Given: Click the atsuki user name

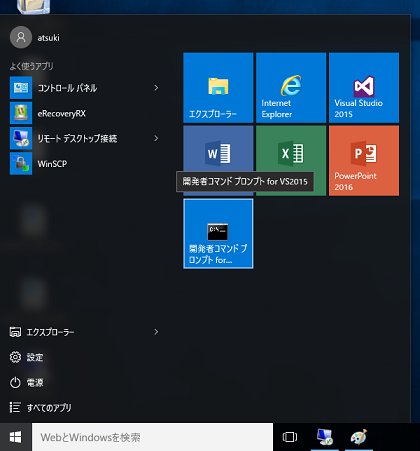Looking at the screenshot, I should 48,38.
